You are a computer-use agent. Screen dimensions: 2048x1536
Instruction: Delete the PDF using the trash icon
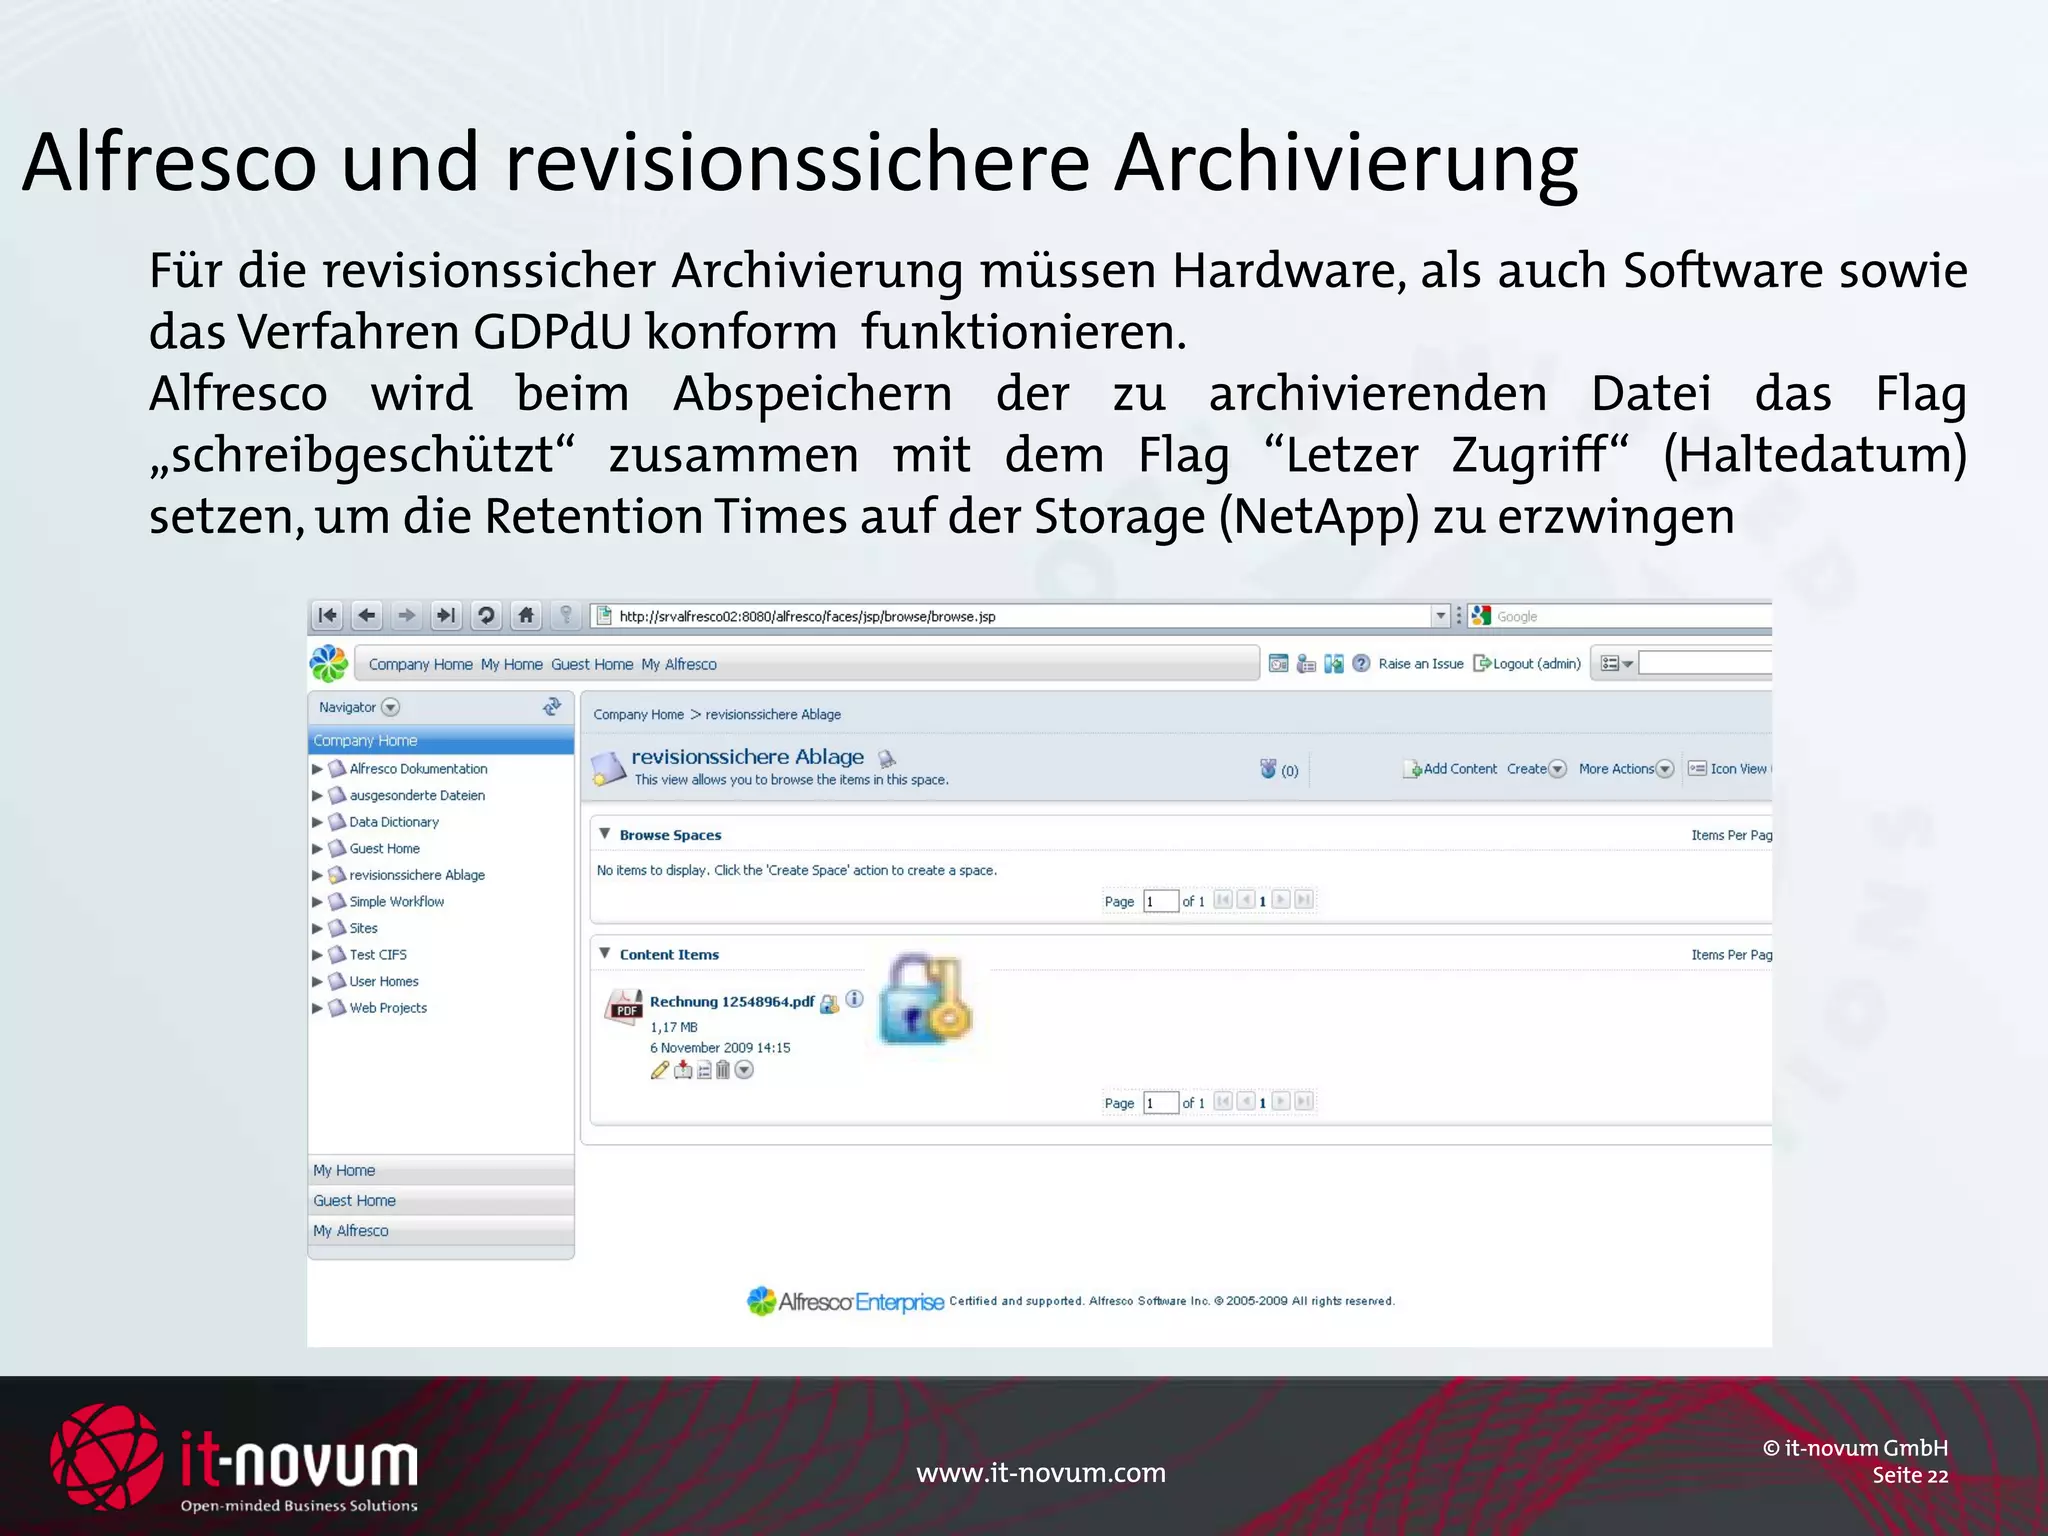point(723,1071)
